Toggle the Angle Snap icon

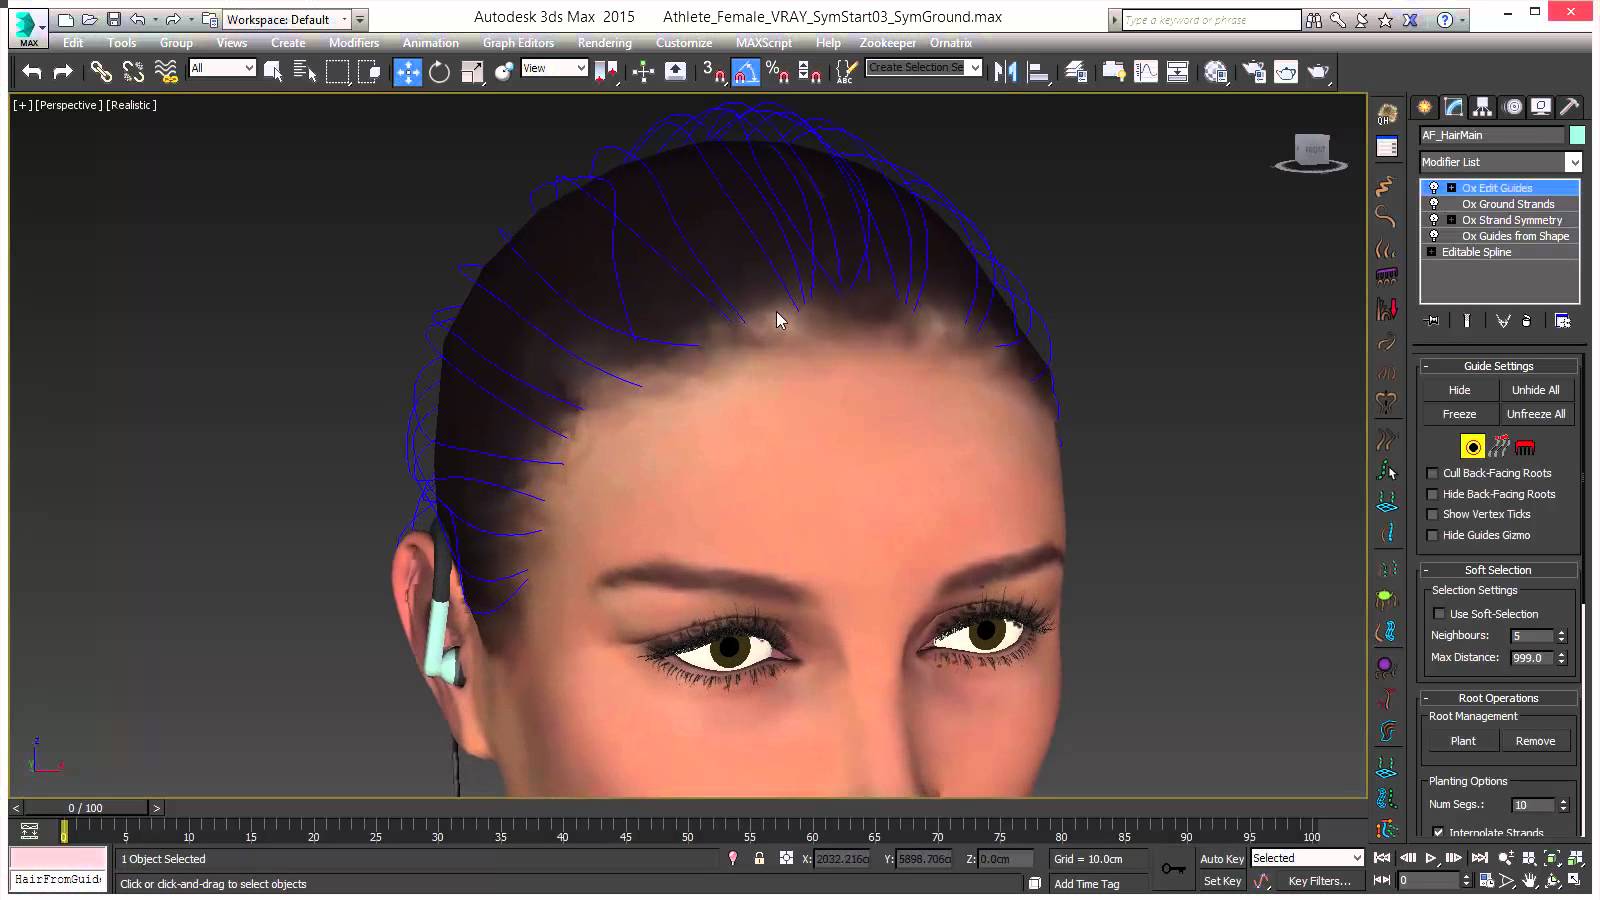tap(746, 71)
